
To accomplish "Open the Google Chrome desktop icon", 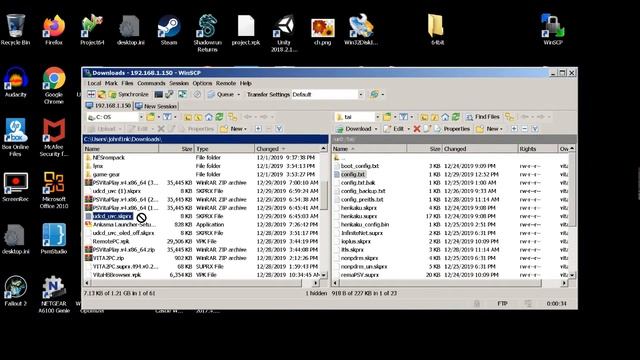I will click(54, 86).
